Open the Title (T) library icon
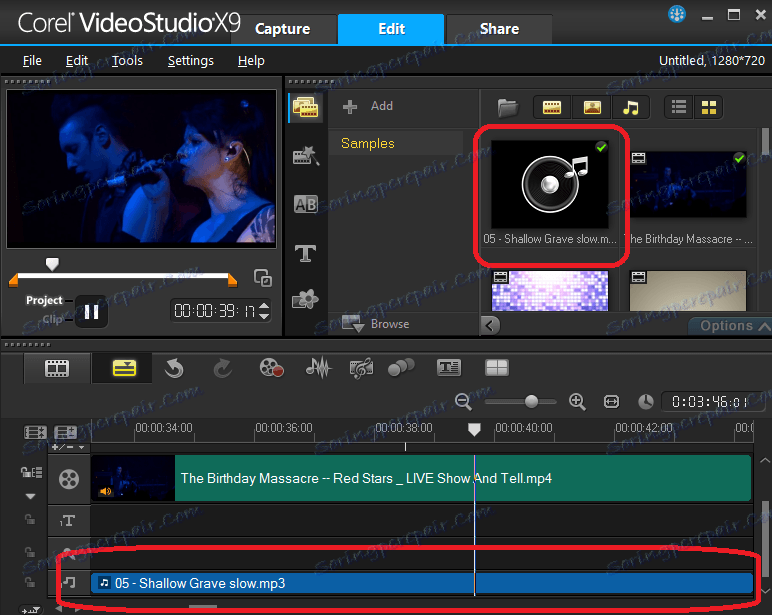This screenshot has height=615, width=772. [305, 253]
